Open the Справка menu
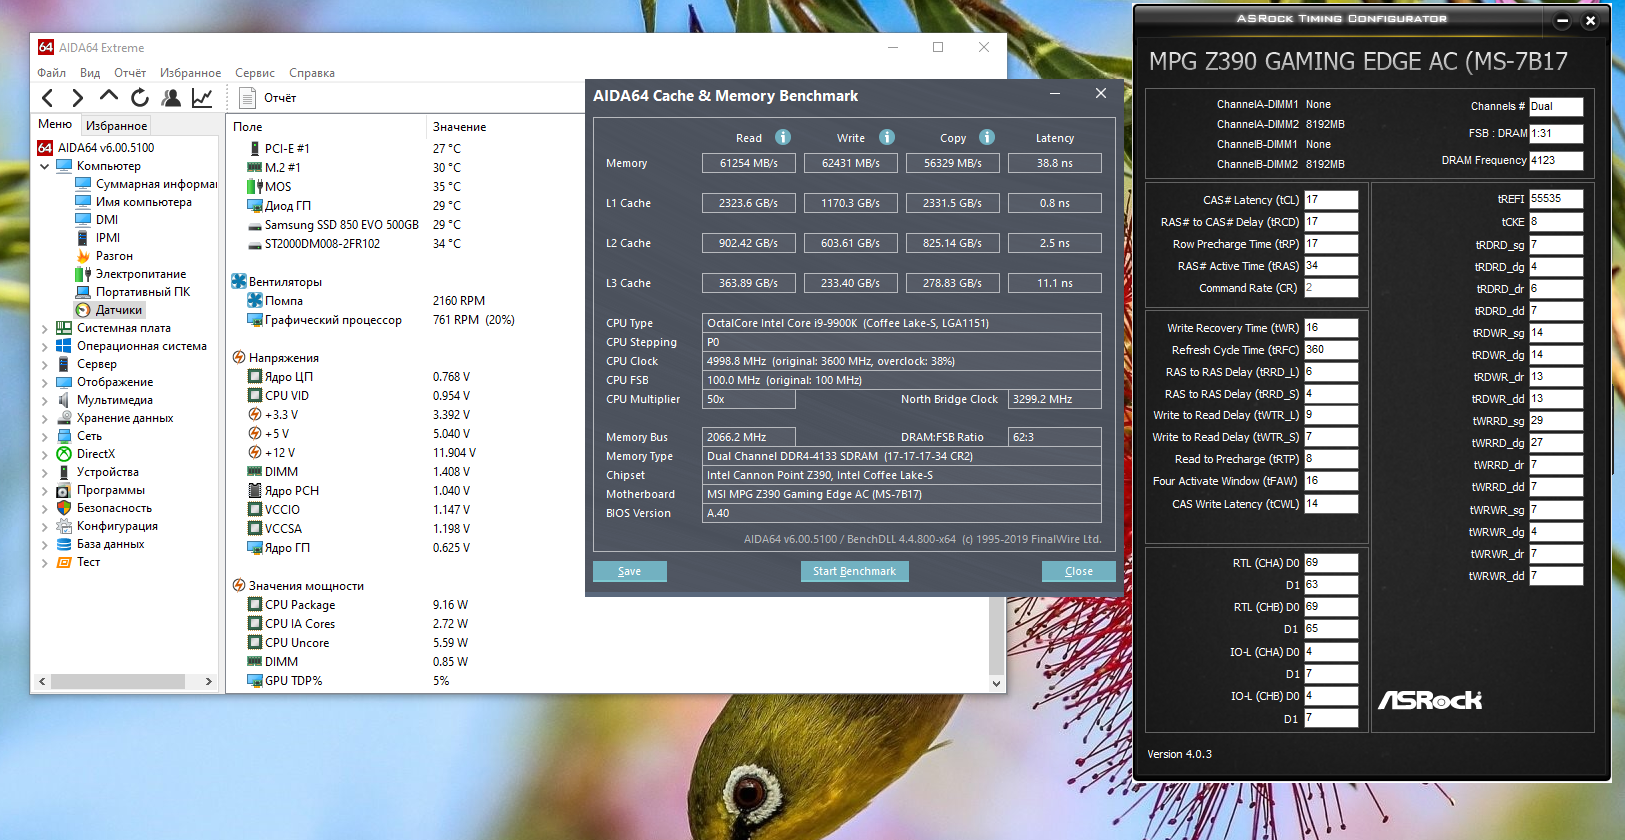This screenshot has width=1625, height=840. click(312, 73)
